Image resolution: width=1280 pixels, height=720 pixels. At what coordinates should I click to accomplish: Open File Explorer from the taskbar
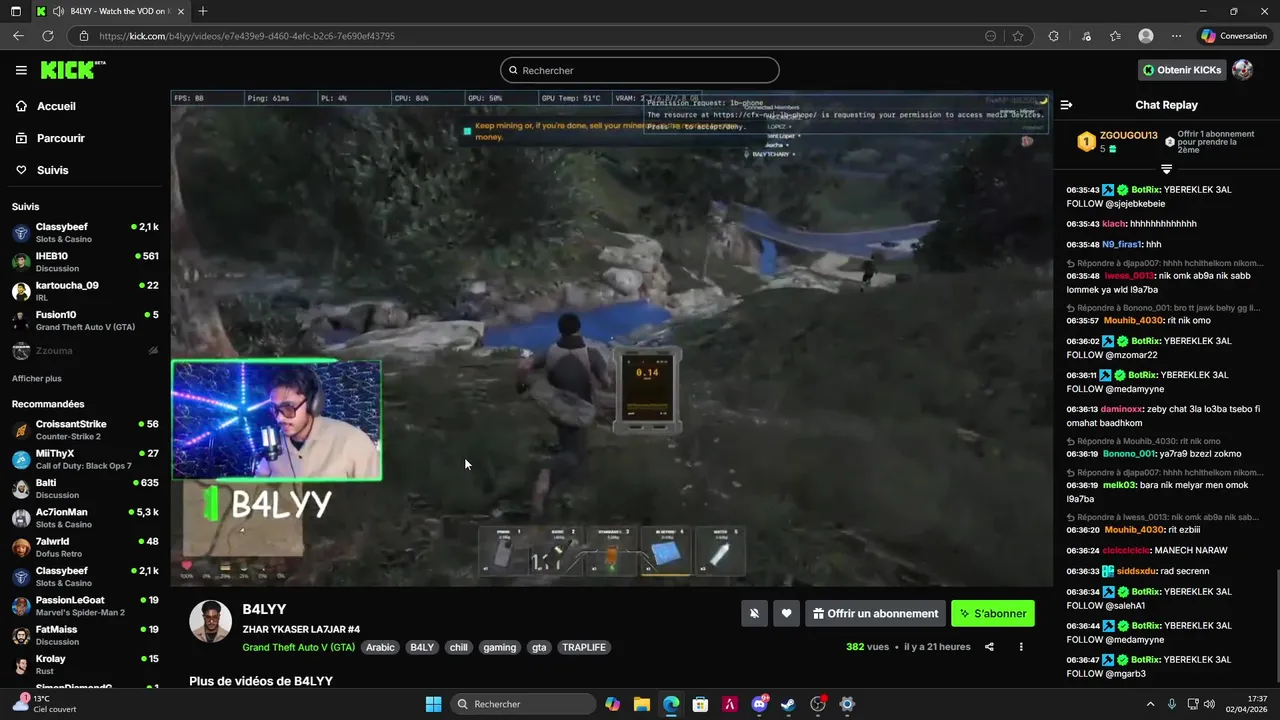click(642, 704)
